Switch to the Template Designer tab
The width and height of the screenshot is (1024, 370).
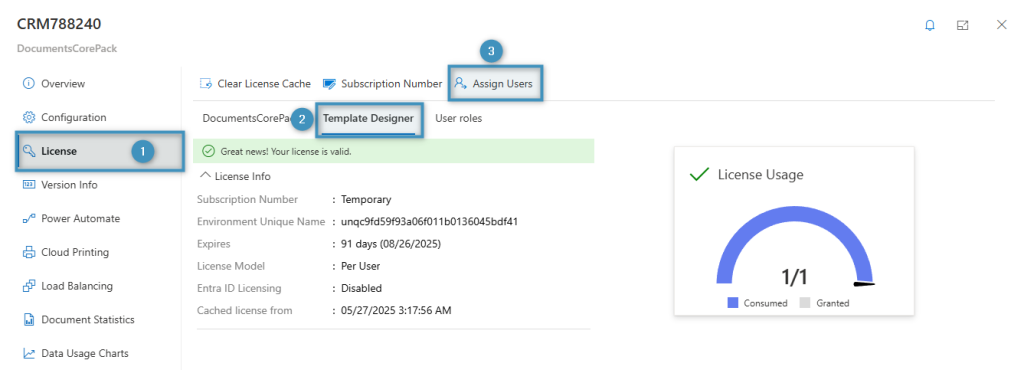point(368,119)
